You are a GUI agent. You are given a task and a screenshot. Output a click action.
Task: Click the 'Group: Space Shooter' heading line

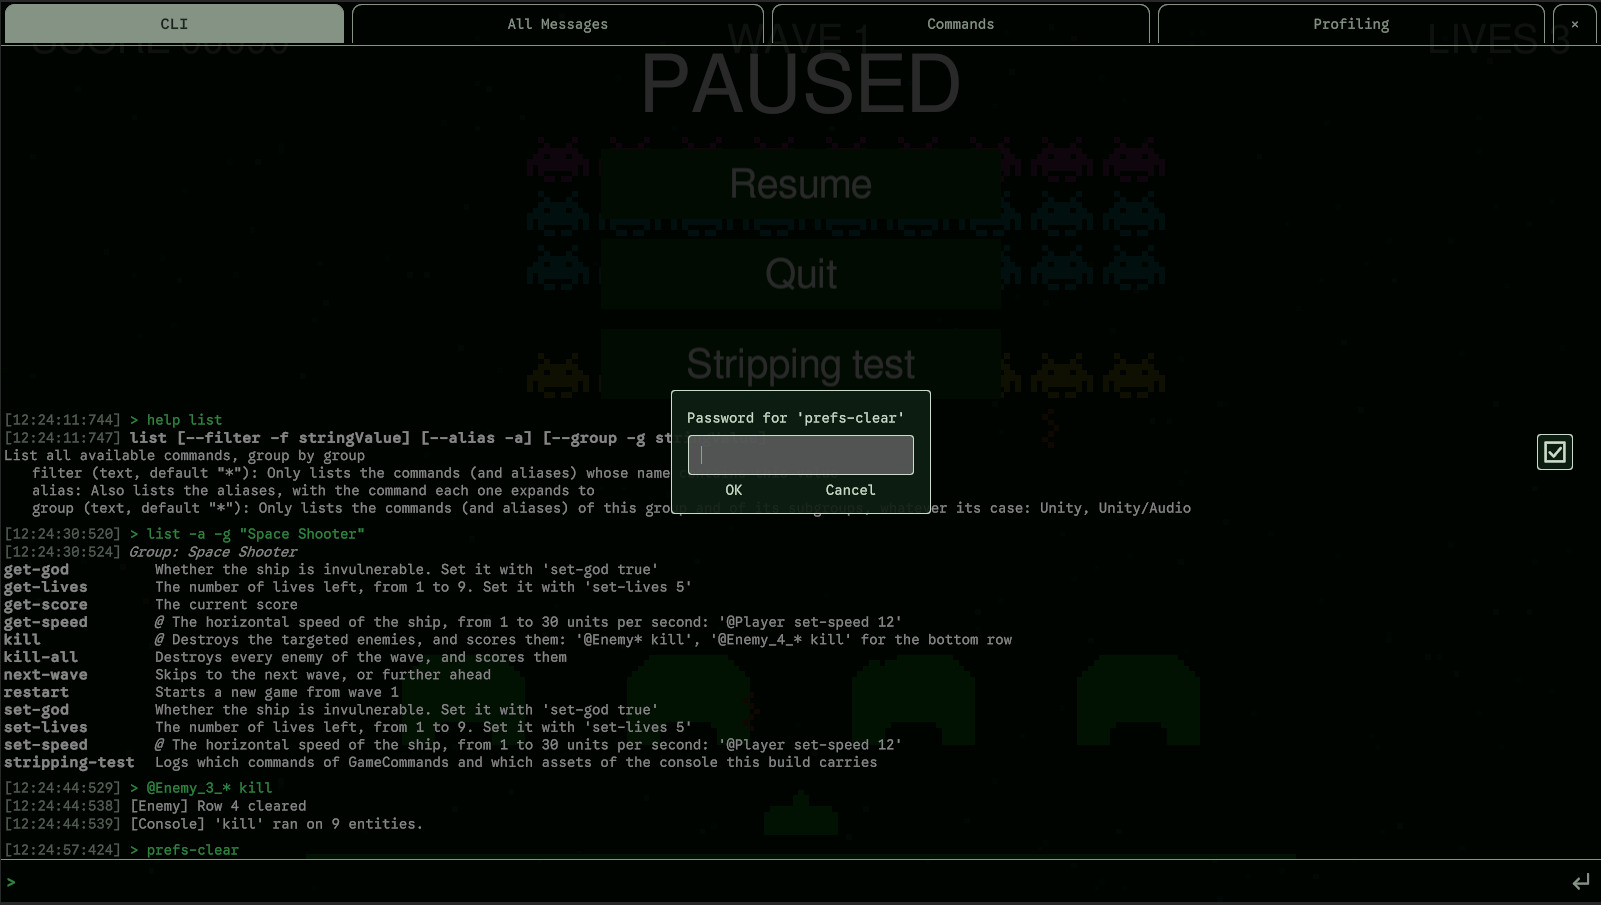click(213, 552)
